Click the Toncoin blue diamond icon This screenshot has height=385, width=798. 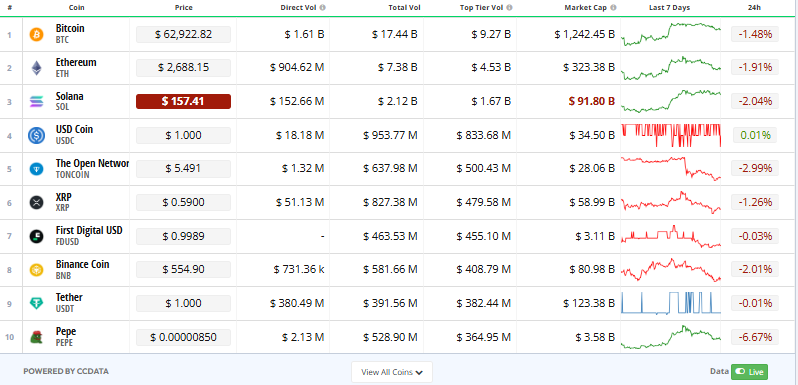(37, 169)
